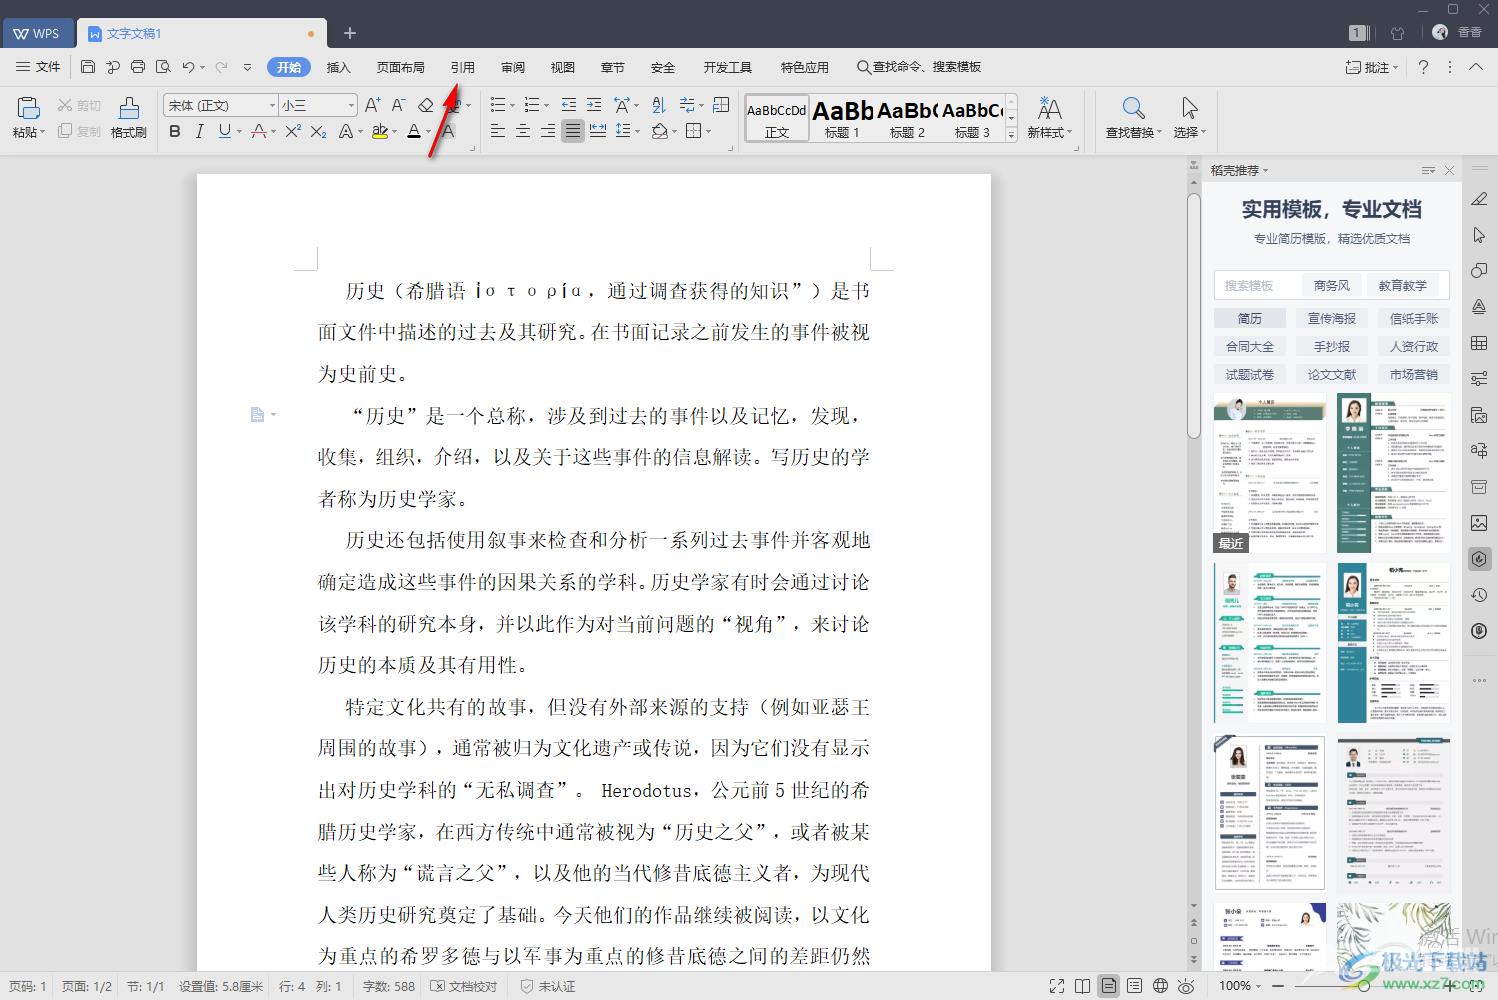Click the Sort (A-Z) icon
Viewport: 1498px width, 1000px height.
click(658, 105)
